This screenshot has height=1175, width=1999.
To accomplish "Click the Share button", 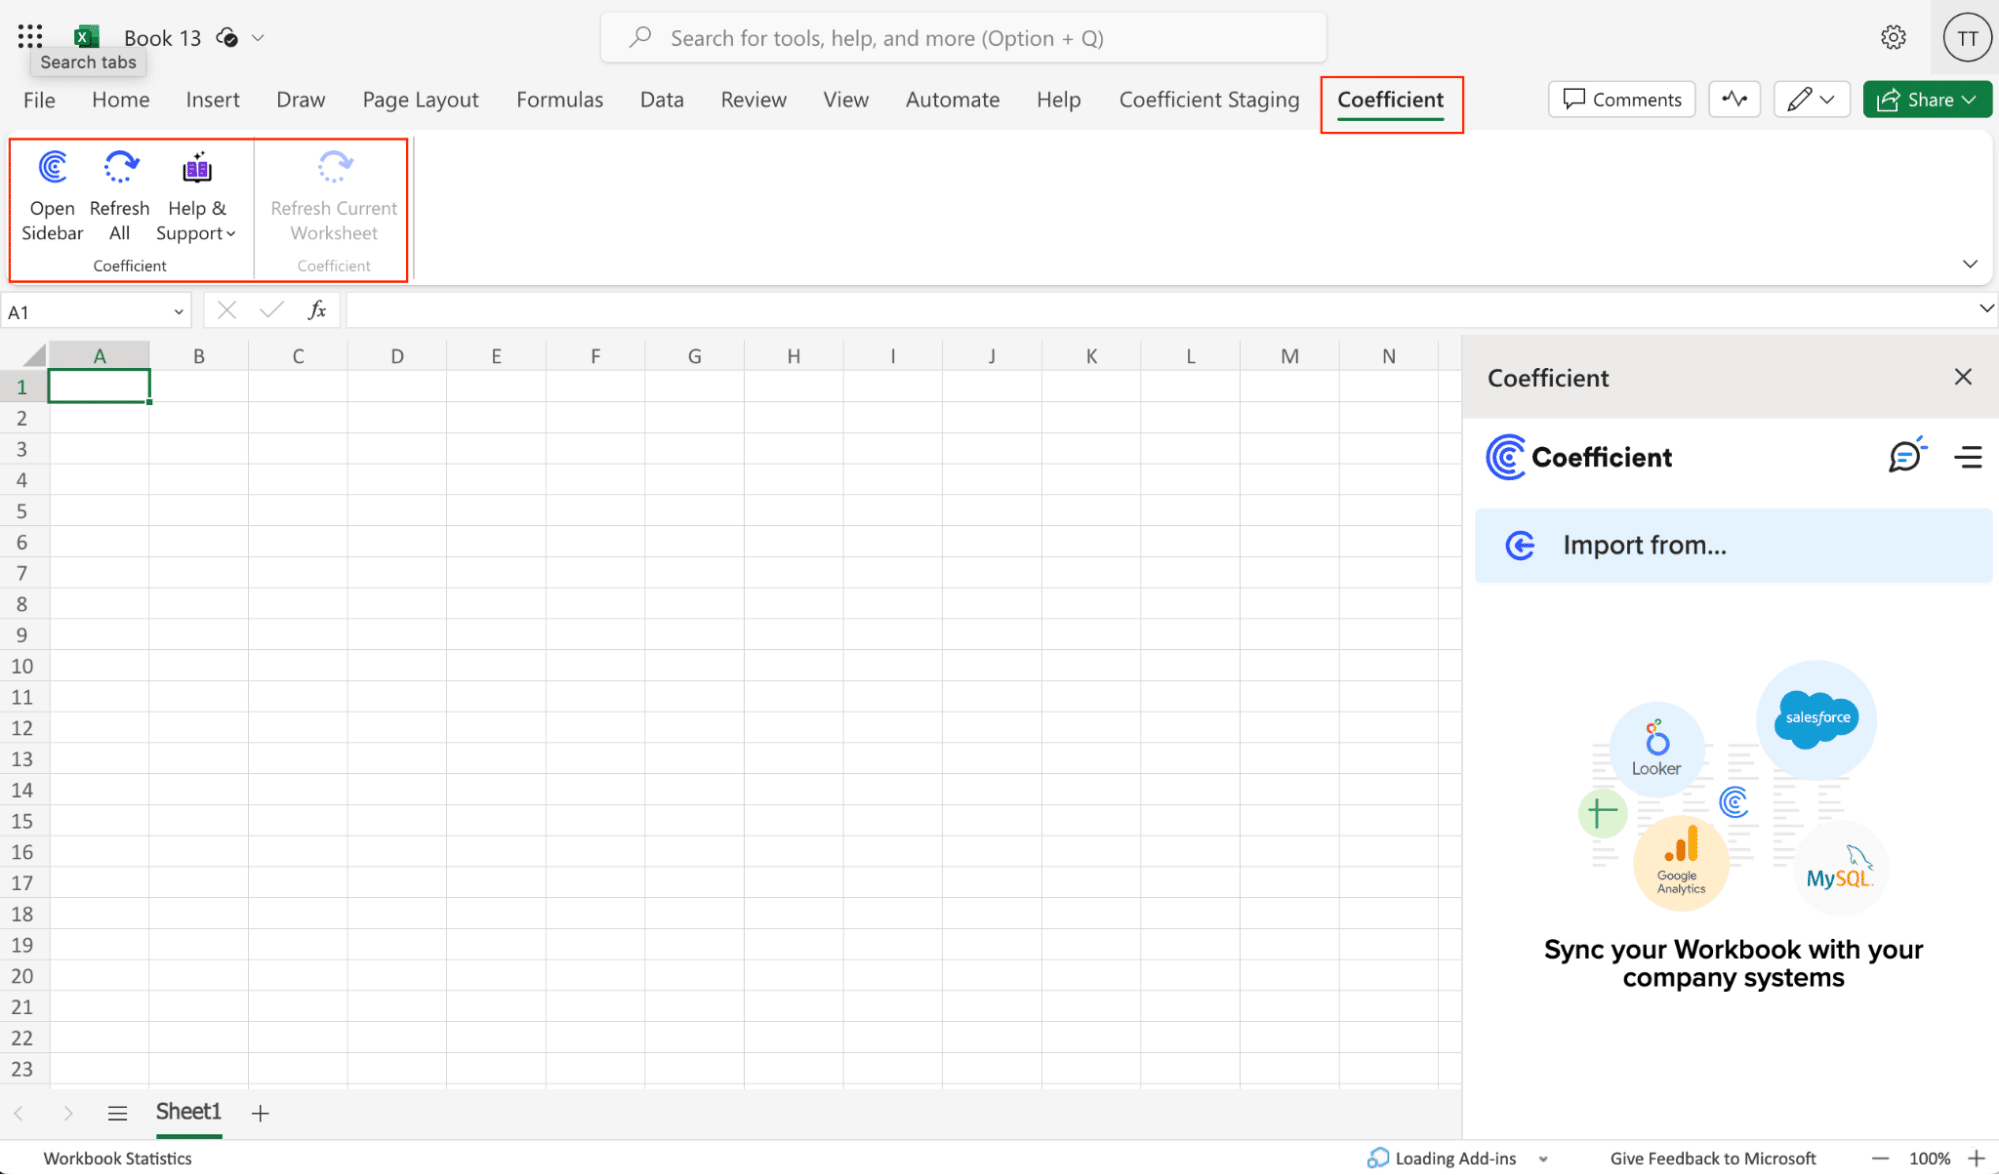I will pyautogui.click(x=1926, y=99).
